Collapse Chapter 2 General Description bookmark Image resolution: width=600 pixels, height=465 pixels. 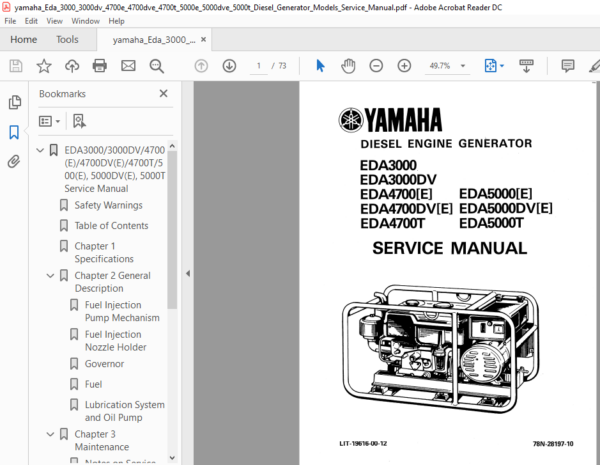coord(50,276)
